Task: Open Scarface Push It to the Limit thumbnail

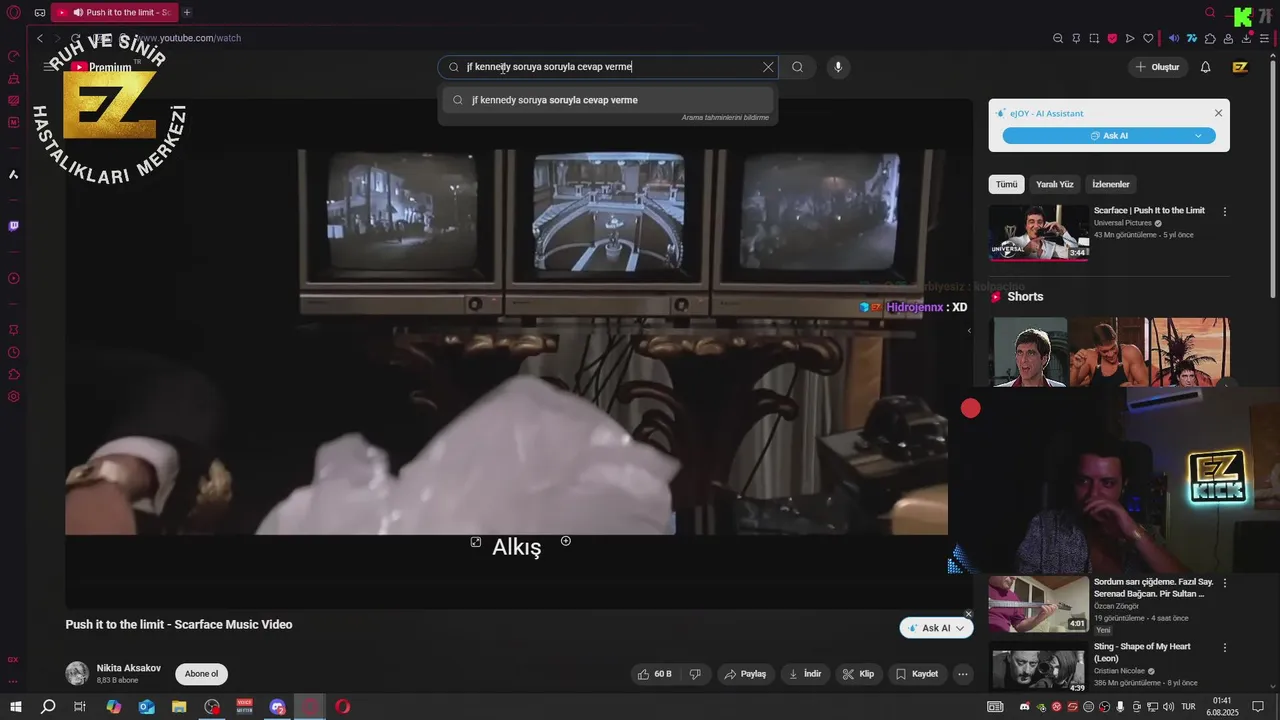Action: [x=1039, y=233]
